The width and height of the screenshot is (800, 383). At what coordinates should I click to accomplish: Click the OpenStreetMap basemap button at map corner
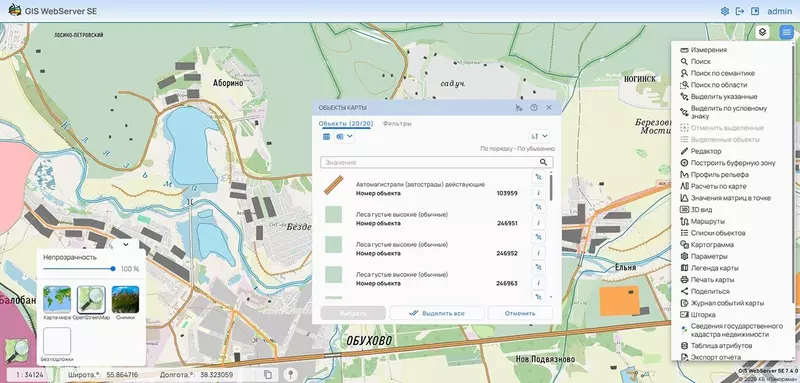[x=17, y=351]
